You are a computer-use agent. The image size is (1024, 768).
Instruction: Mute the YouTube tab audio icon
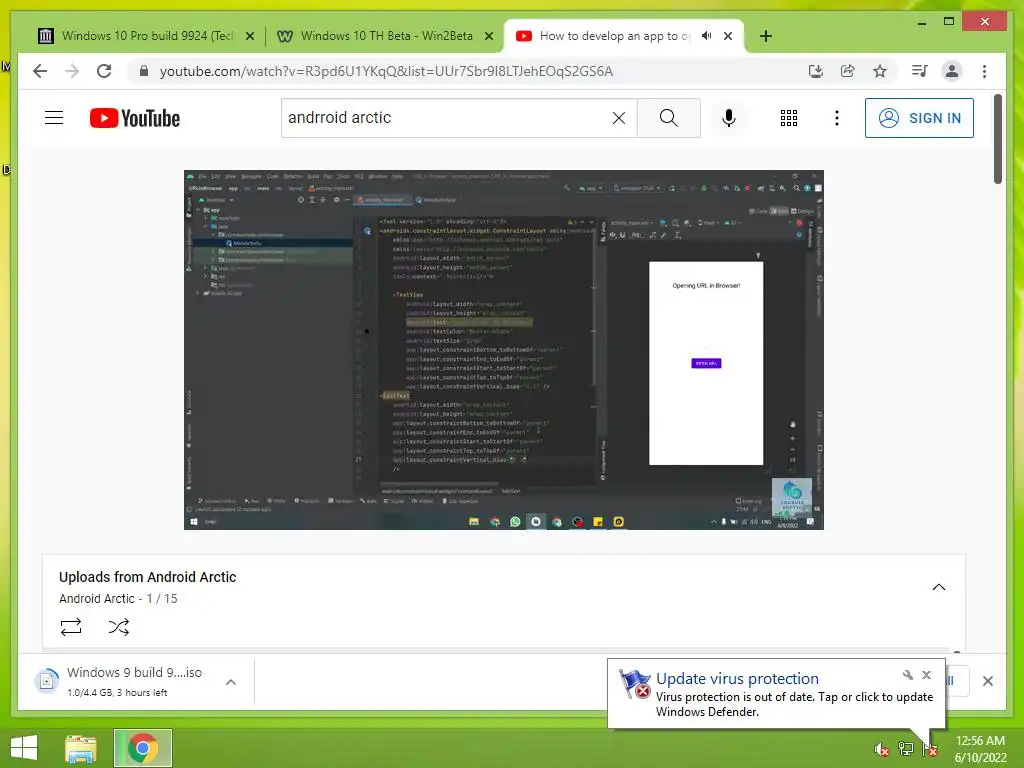pyautogui.click(x=706, y=36)
